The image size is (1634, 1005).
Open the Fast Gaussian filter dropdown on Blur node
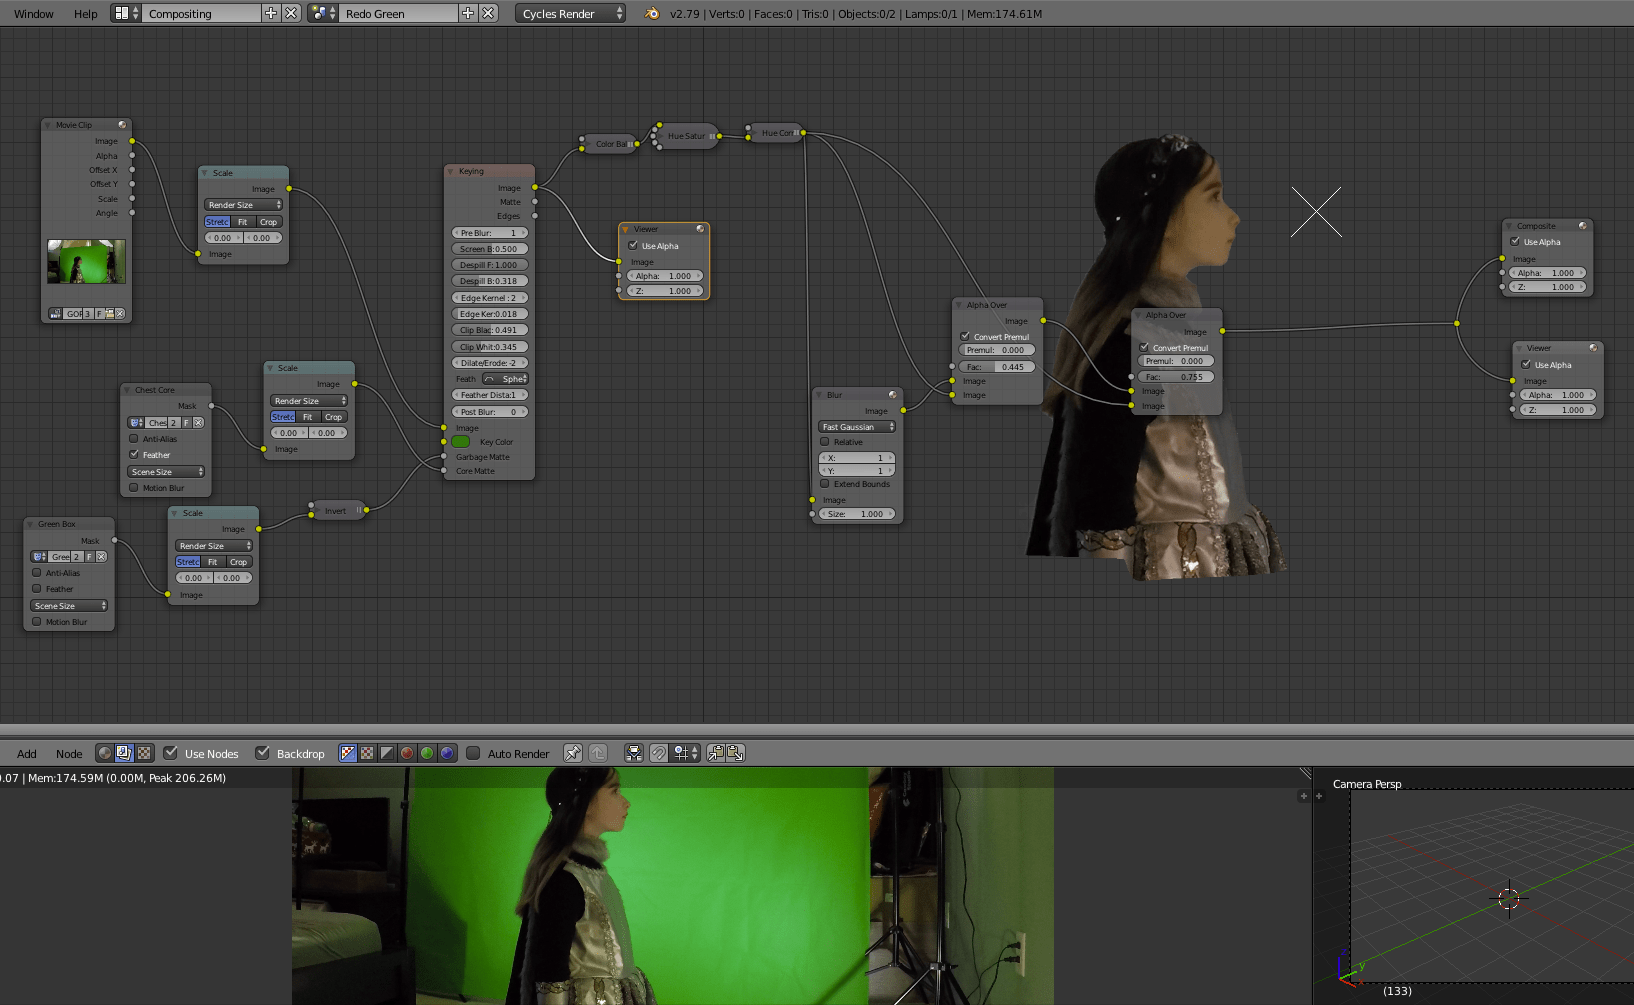pos(856,426)
